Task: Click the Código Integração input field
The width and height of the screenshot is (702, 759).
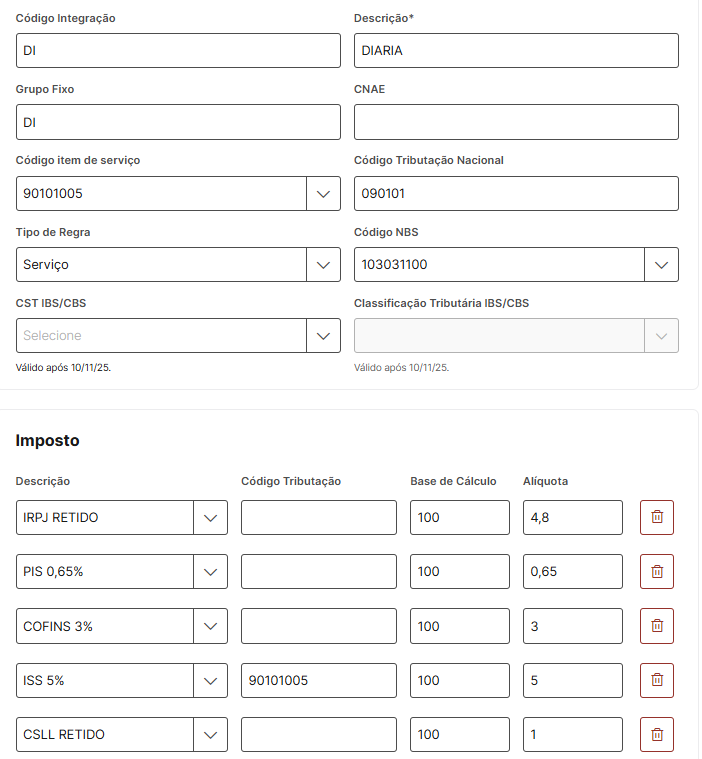Action: [x=178, y=51]
